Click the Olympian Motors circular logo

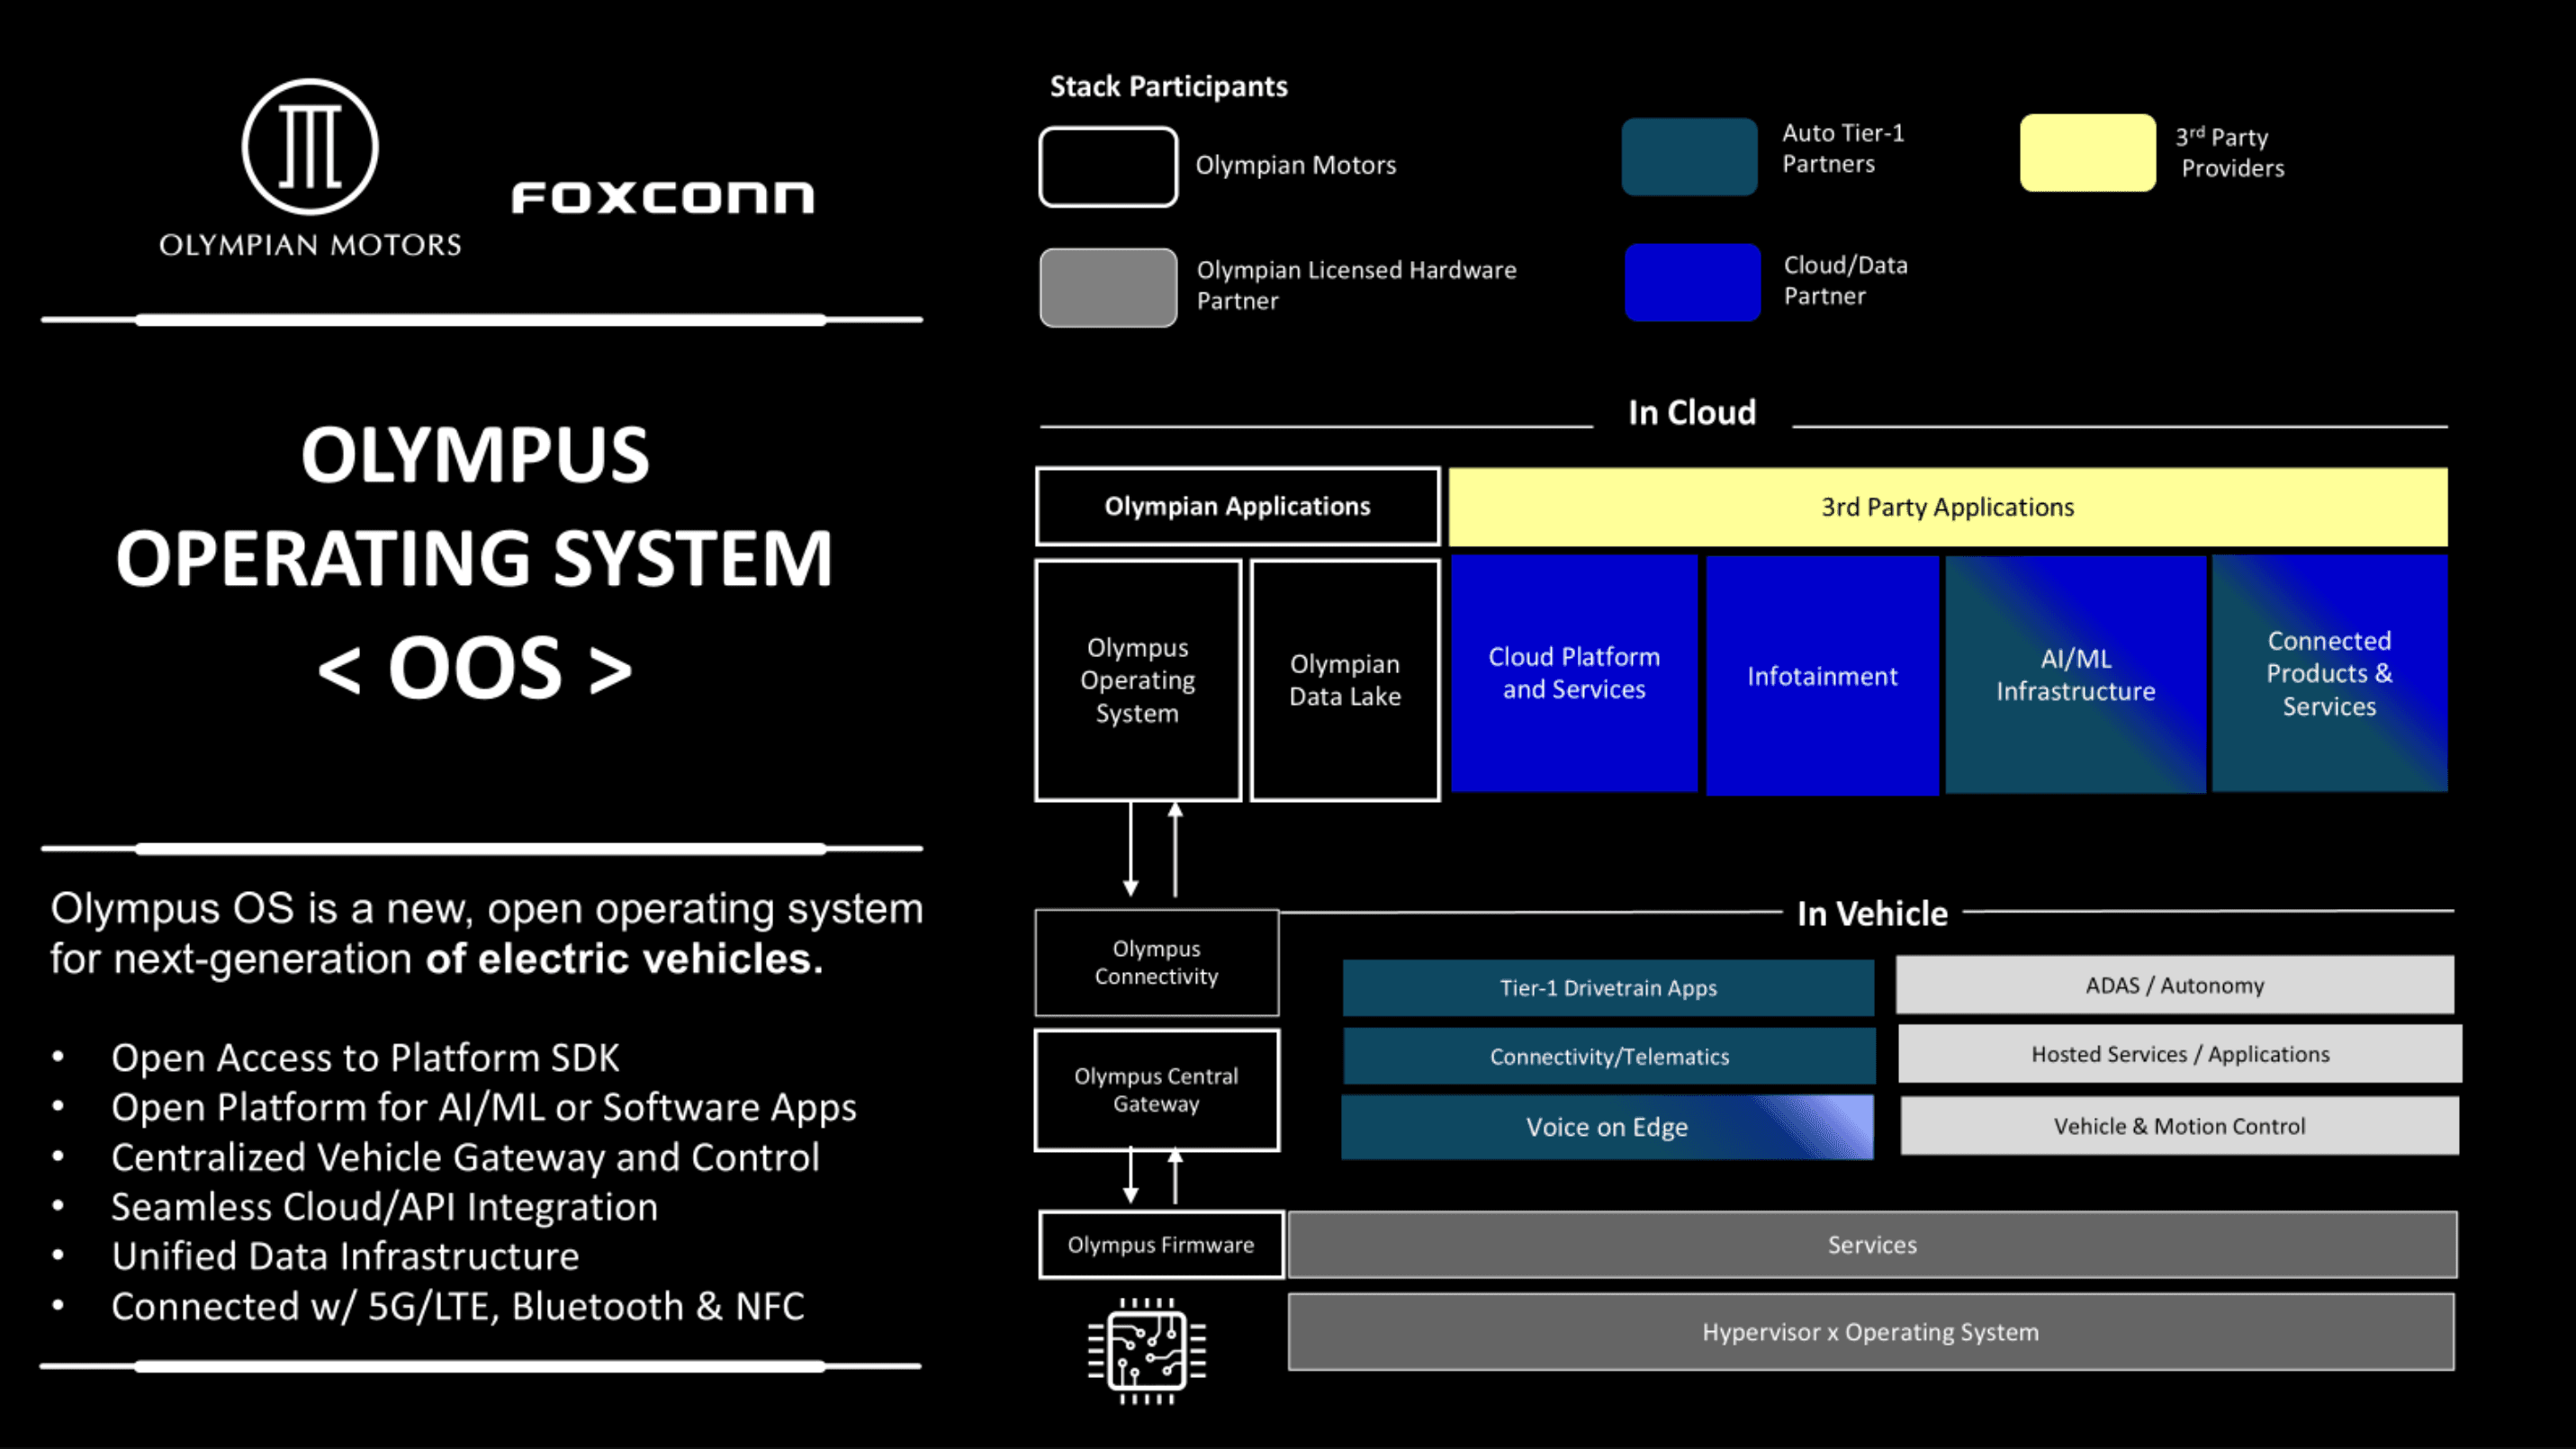310,147
